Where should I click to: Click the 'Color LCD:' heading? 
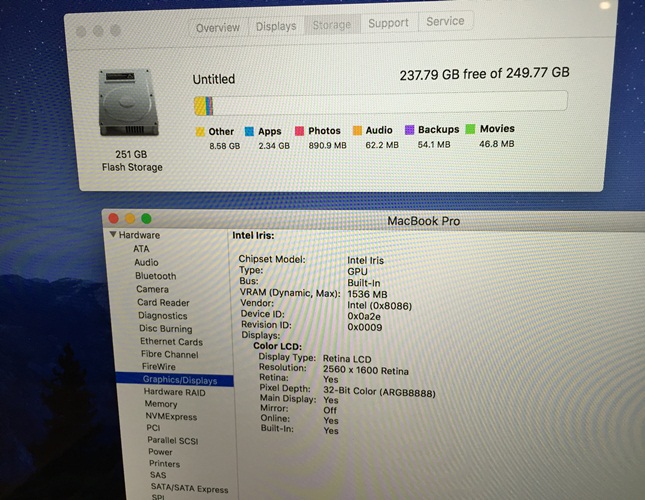[x=277, y=346]
